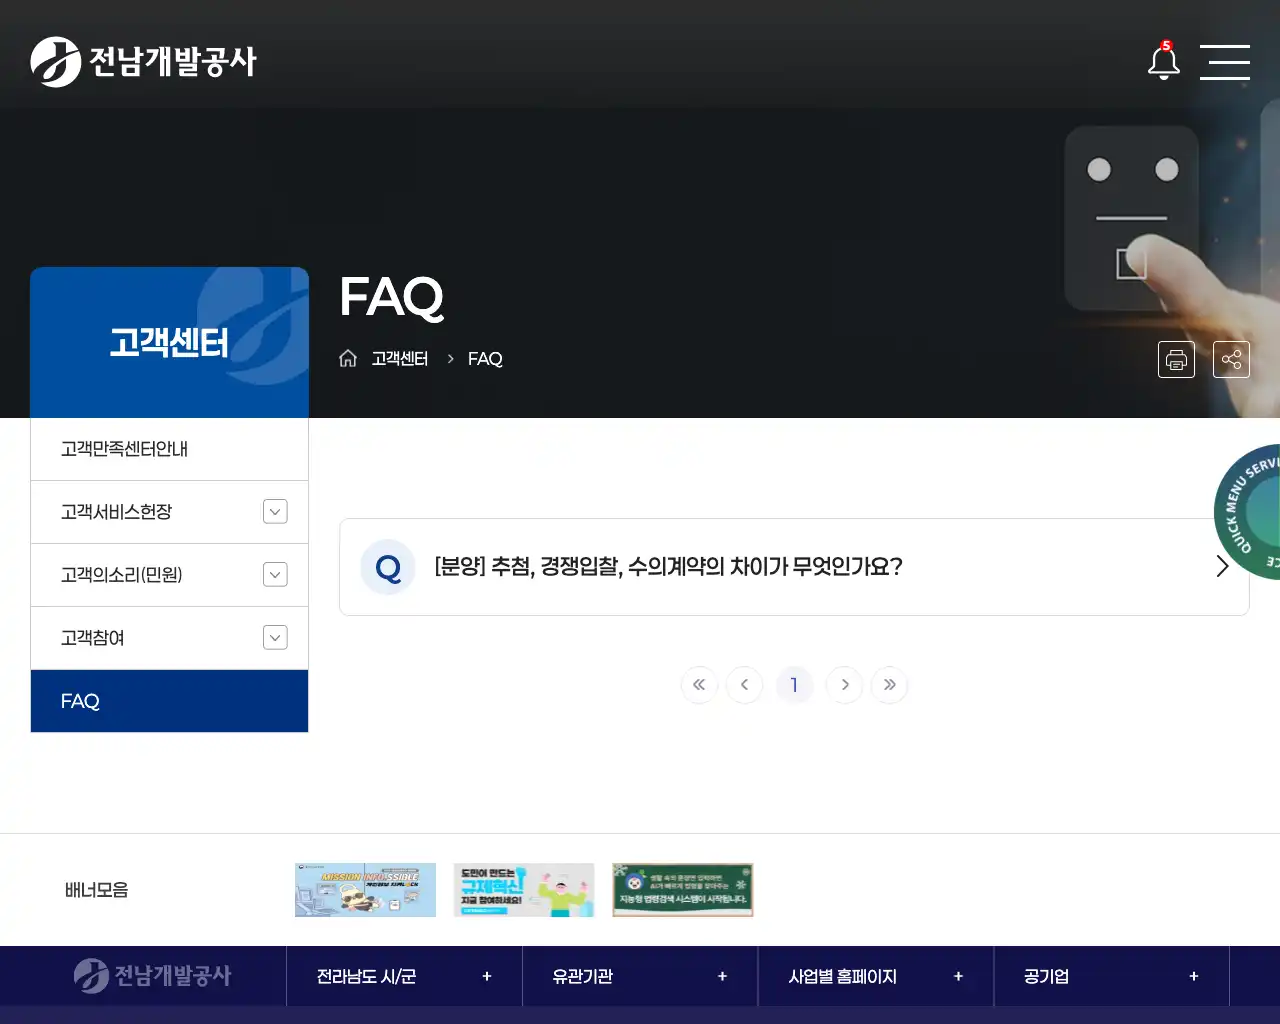This screenshot has height=1024, width=1280.
Task: Click FAQ breadcrumb link
Action: tap(485, 359)
